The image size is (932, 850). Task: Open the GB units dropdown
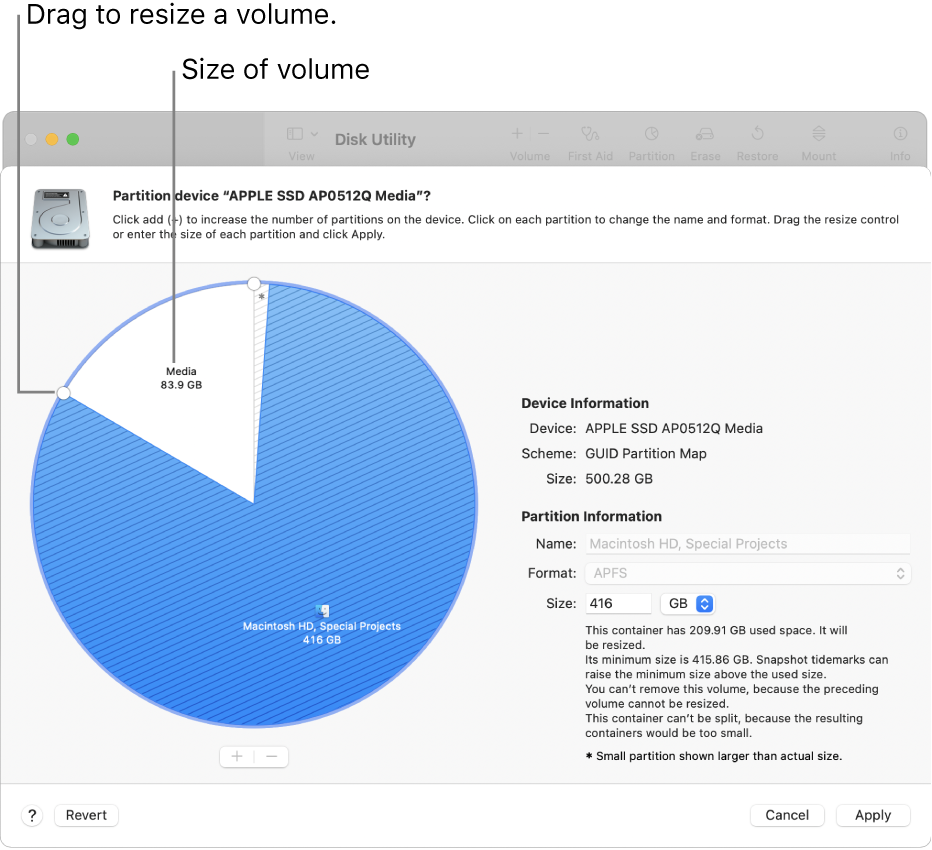688,603
